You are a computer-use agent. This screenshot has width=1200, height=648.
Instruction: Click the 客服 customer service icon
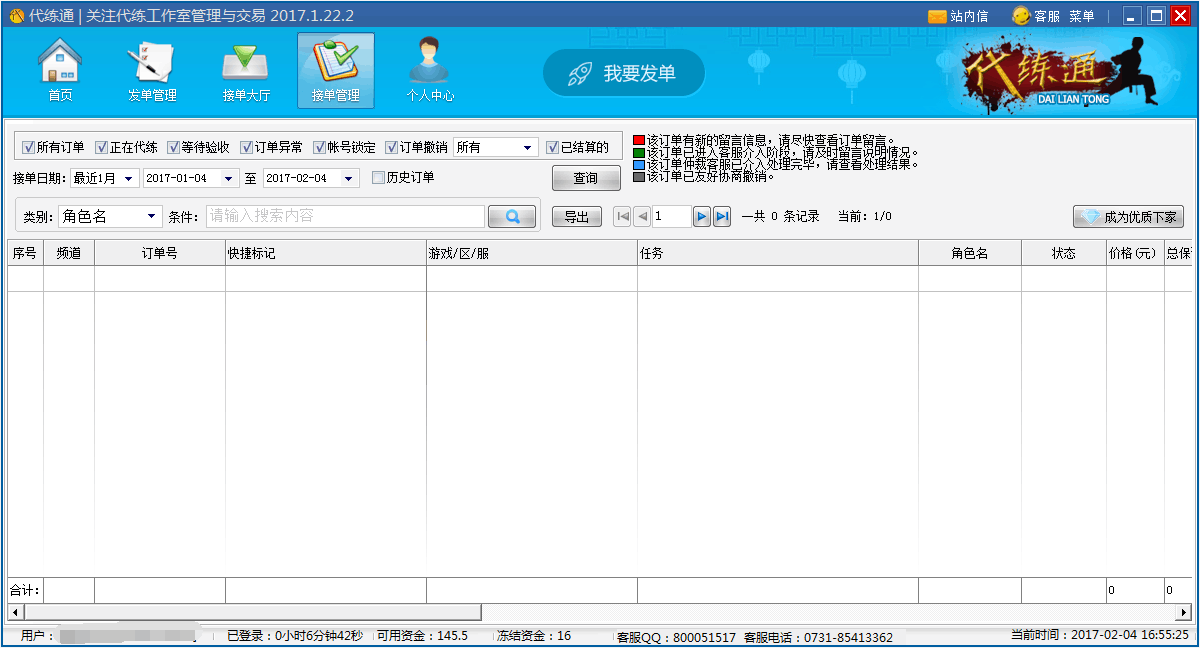(x=1021, y=16)
